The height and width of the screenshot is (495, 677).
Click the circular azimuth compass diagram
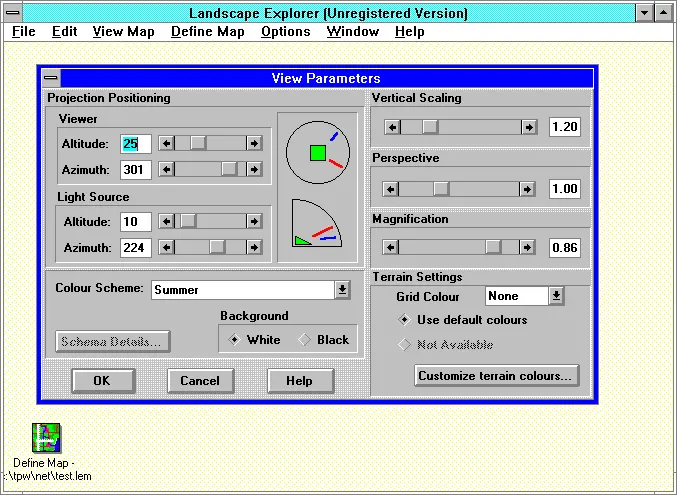[317, 152]
